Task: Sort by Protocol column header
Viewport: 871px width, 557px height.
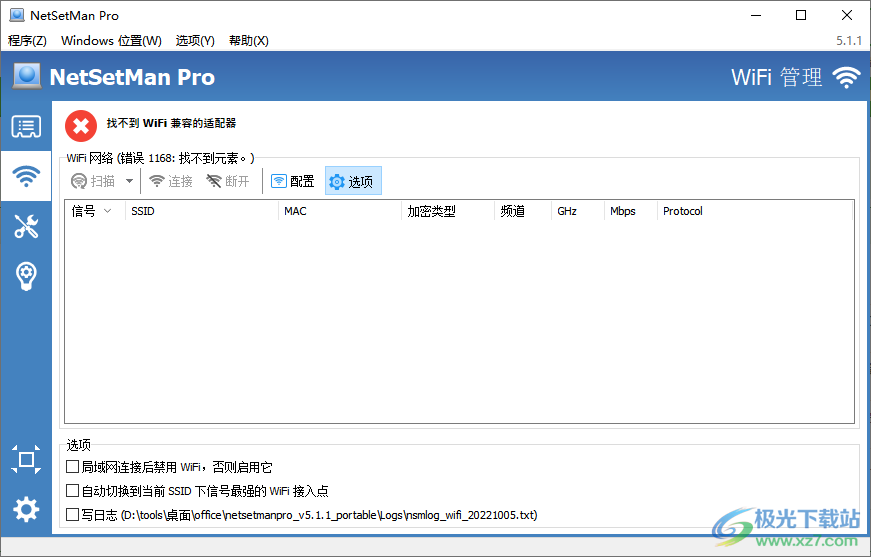Action: [x=754, y=211]
